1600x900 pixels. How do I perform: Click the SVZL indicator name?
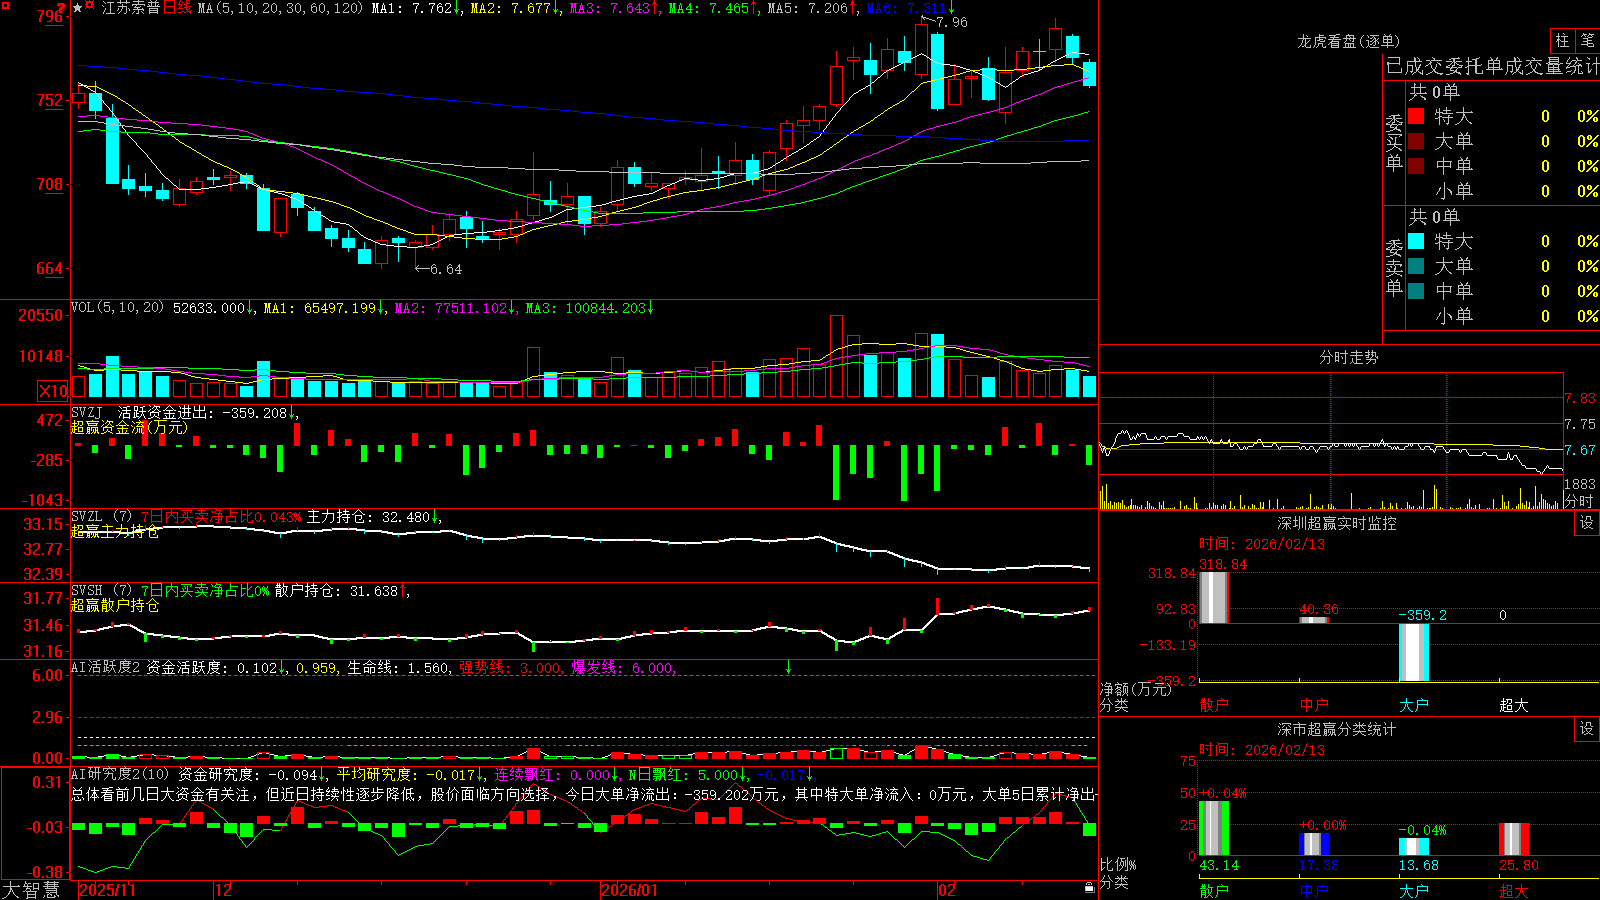tap(87, 517)
